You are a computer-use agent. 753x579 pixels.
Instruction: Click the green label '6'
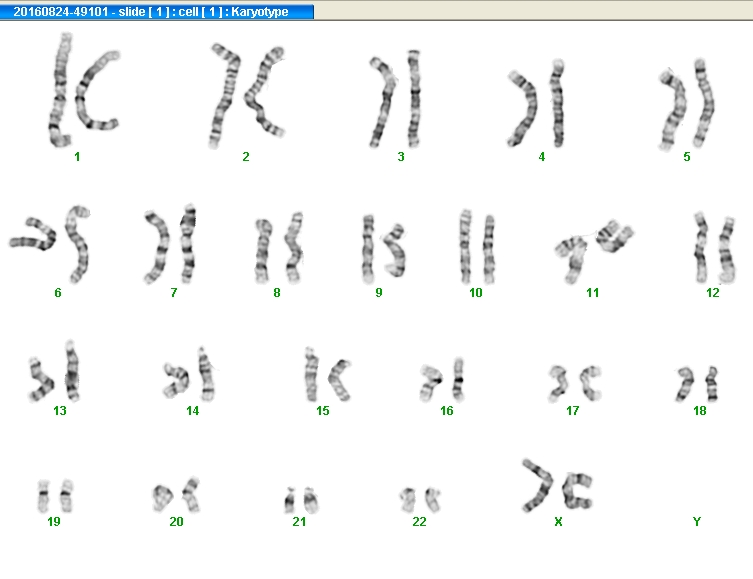coord(58,292)
